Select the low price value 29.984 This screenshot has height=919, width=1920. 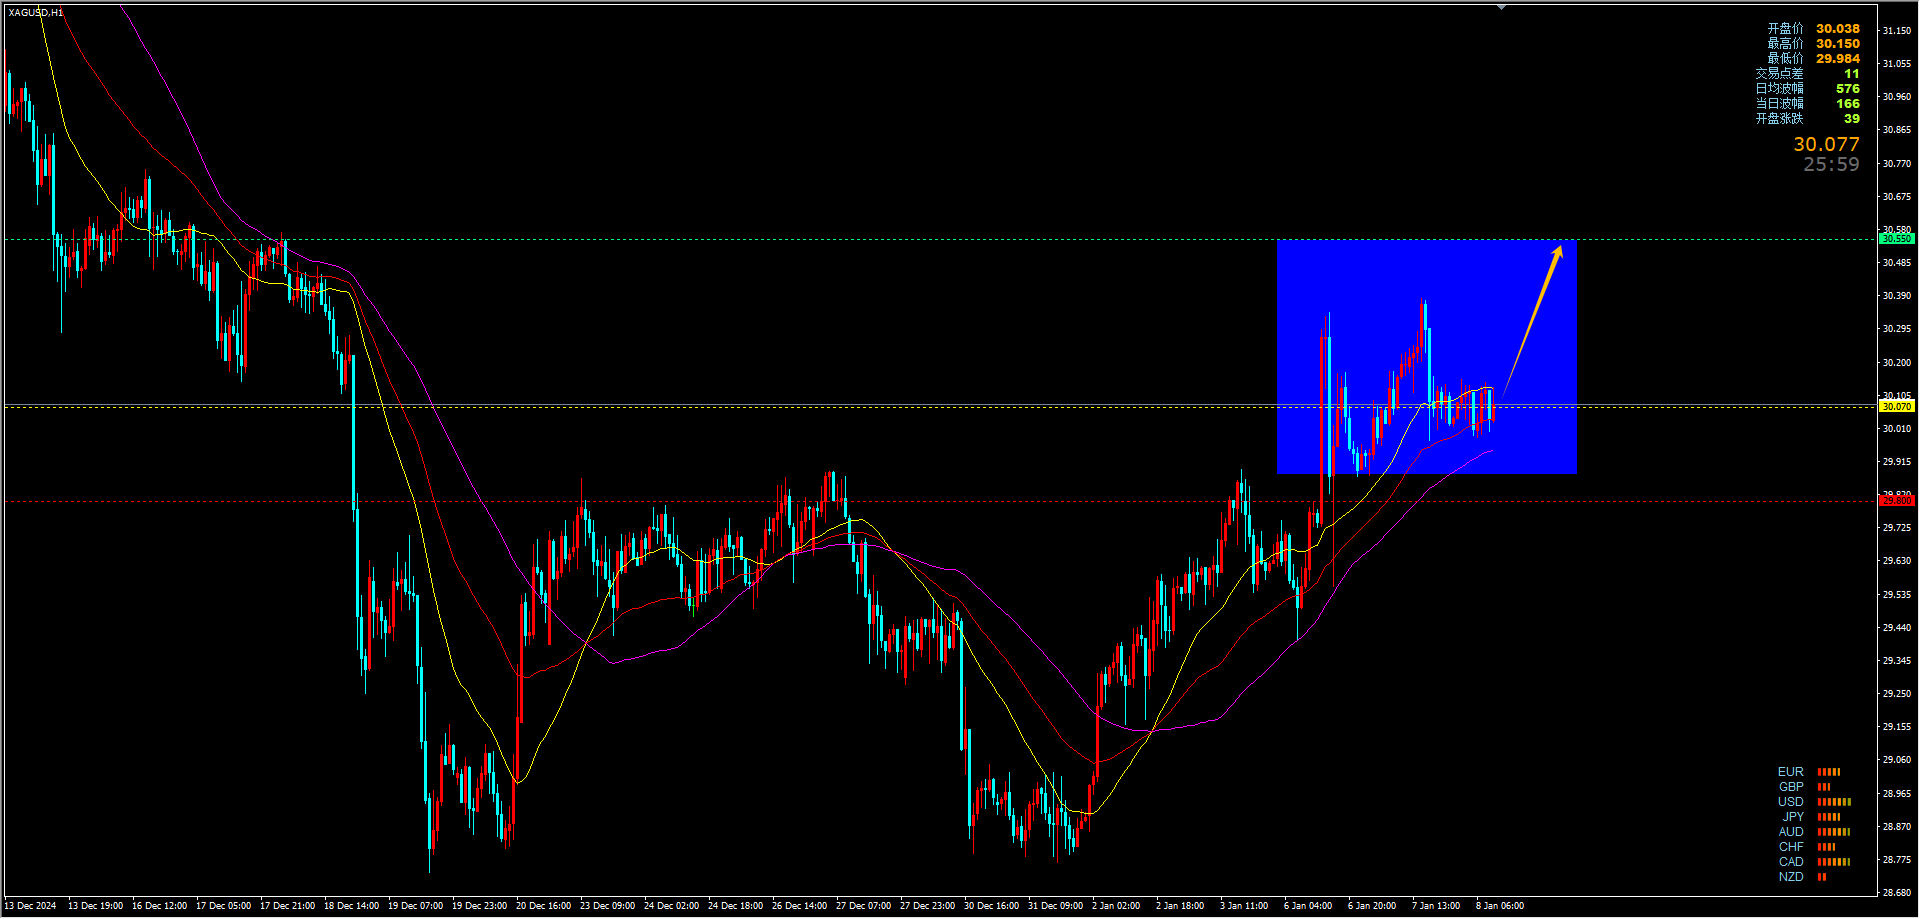[x=1838, y=59]
